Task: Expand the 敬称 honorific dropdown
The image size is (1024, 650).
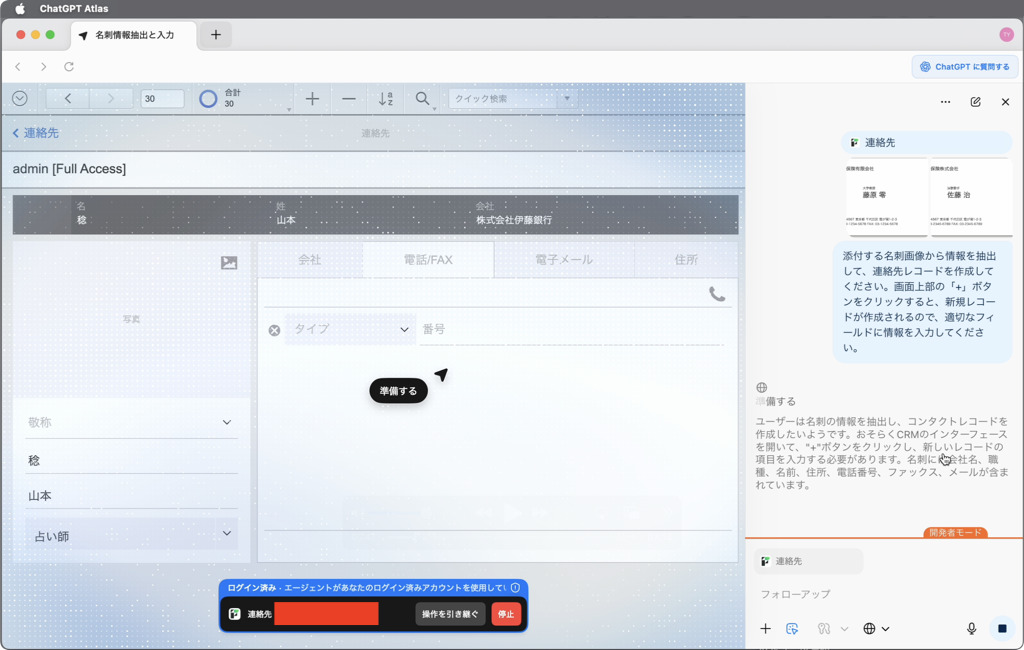Action: click(x=131, y=423)
